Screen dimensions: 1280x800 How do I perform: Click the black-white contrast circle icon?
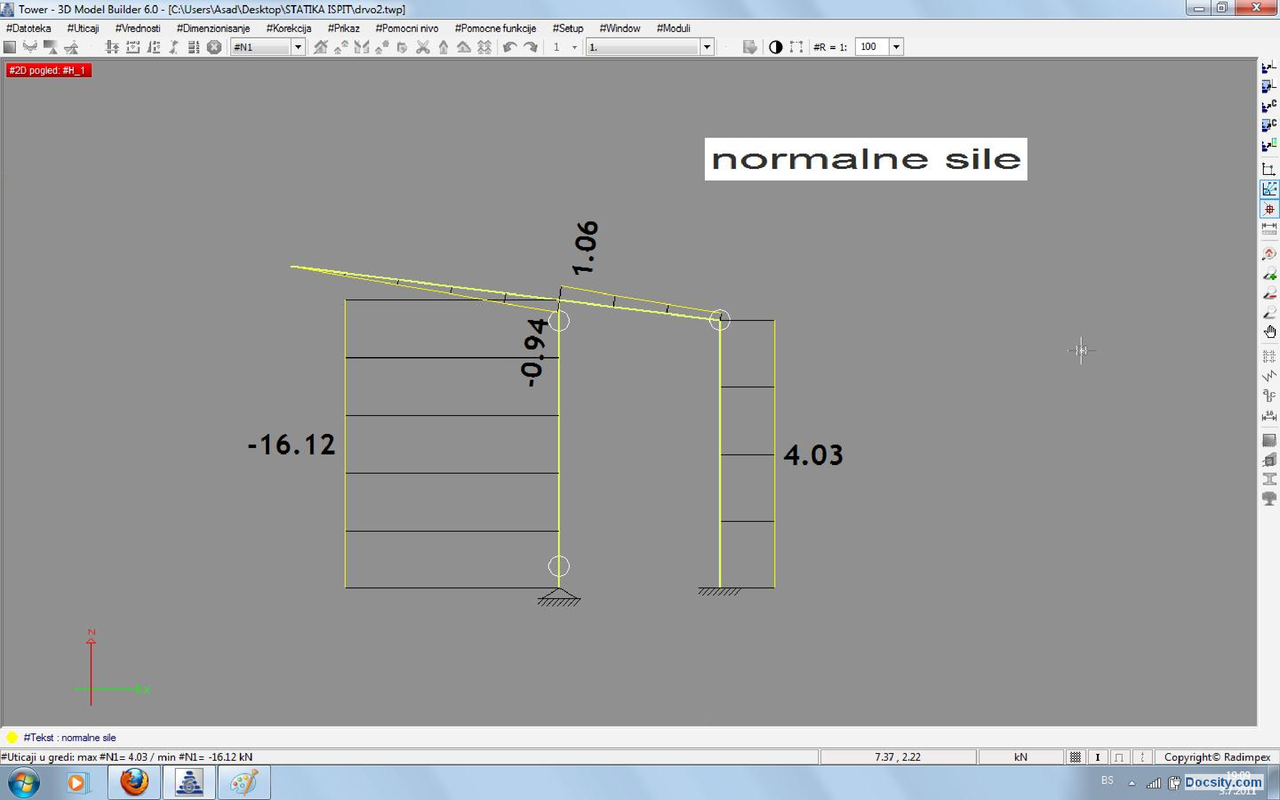coord(775,47)
